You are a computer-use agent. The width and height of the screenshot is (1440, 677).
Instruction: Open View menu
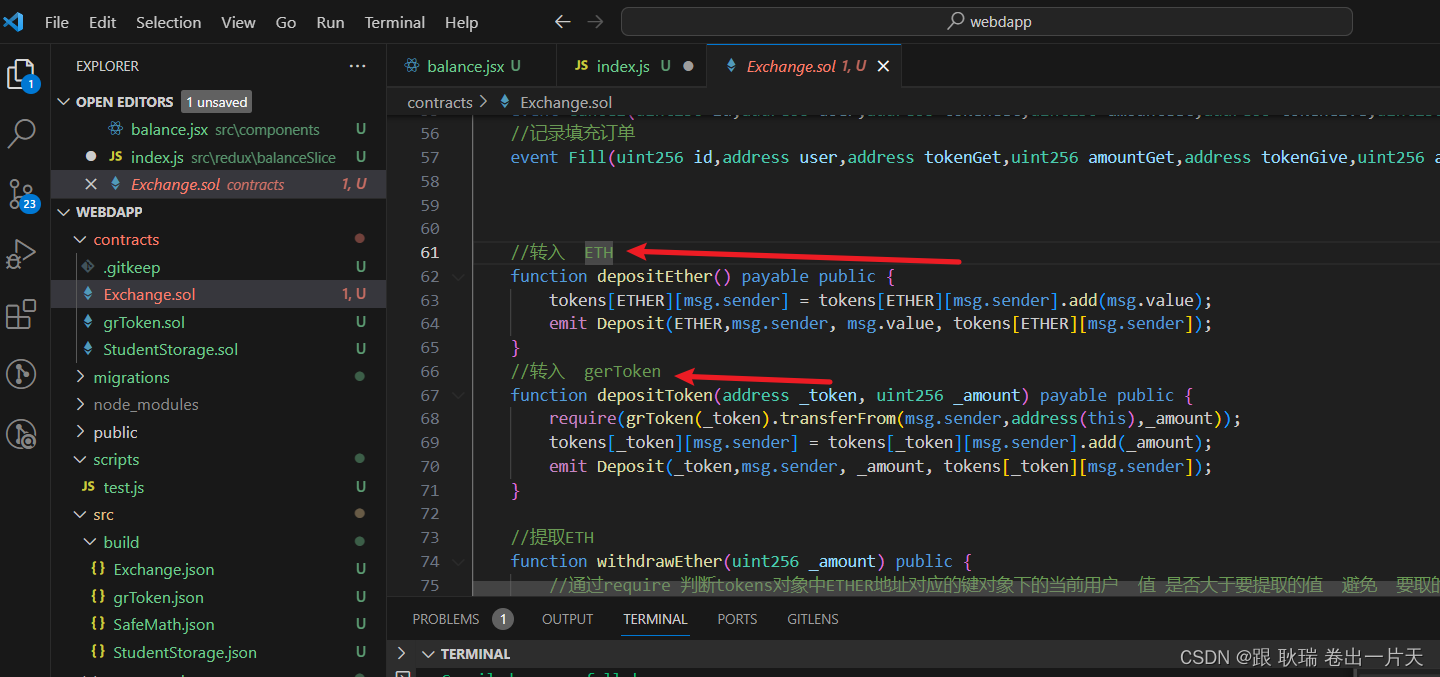[x=238, y=22]
